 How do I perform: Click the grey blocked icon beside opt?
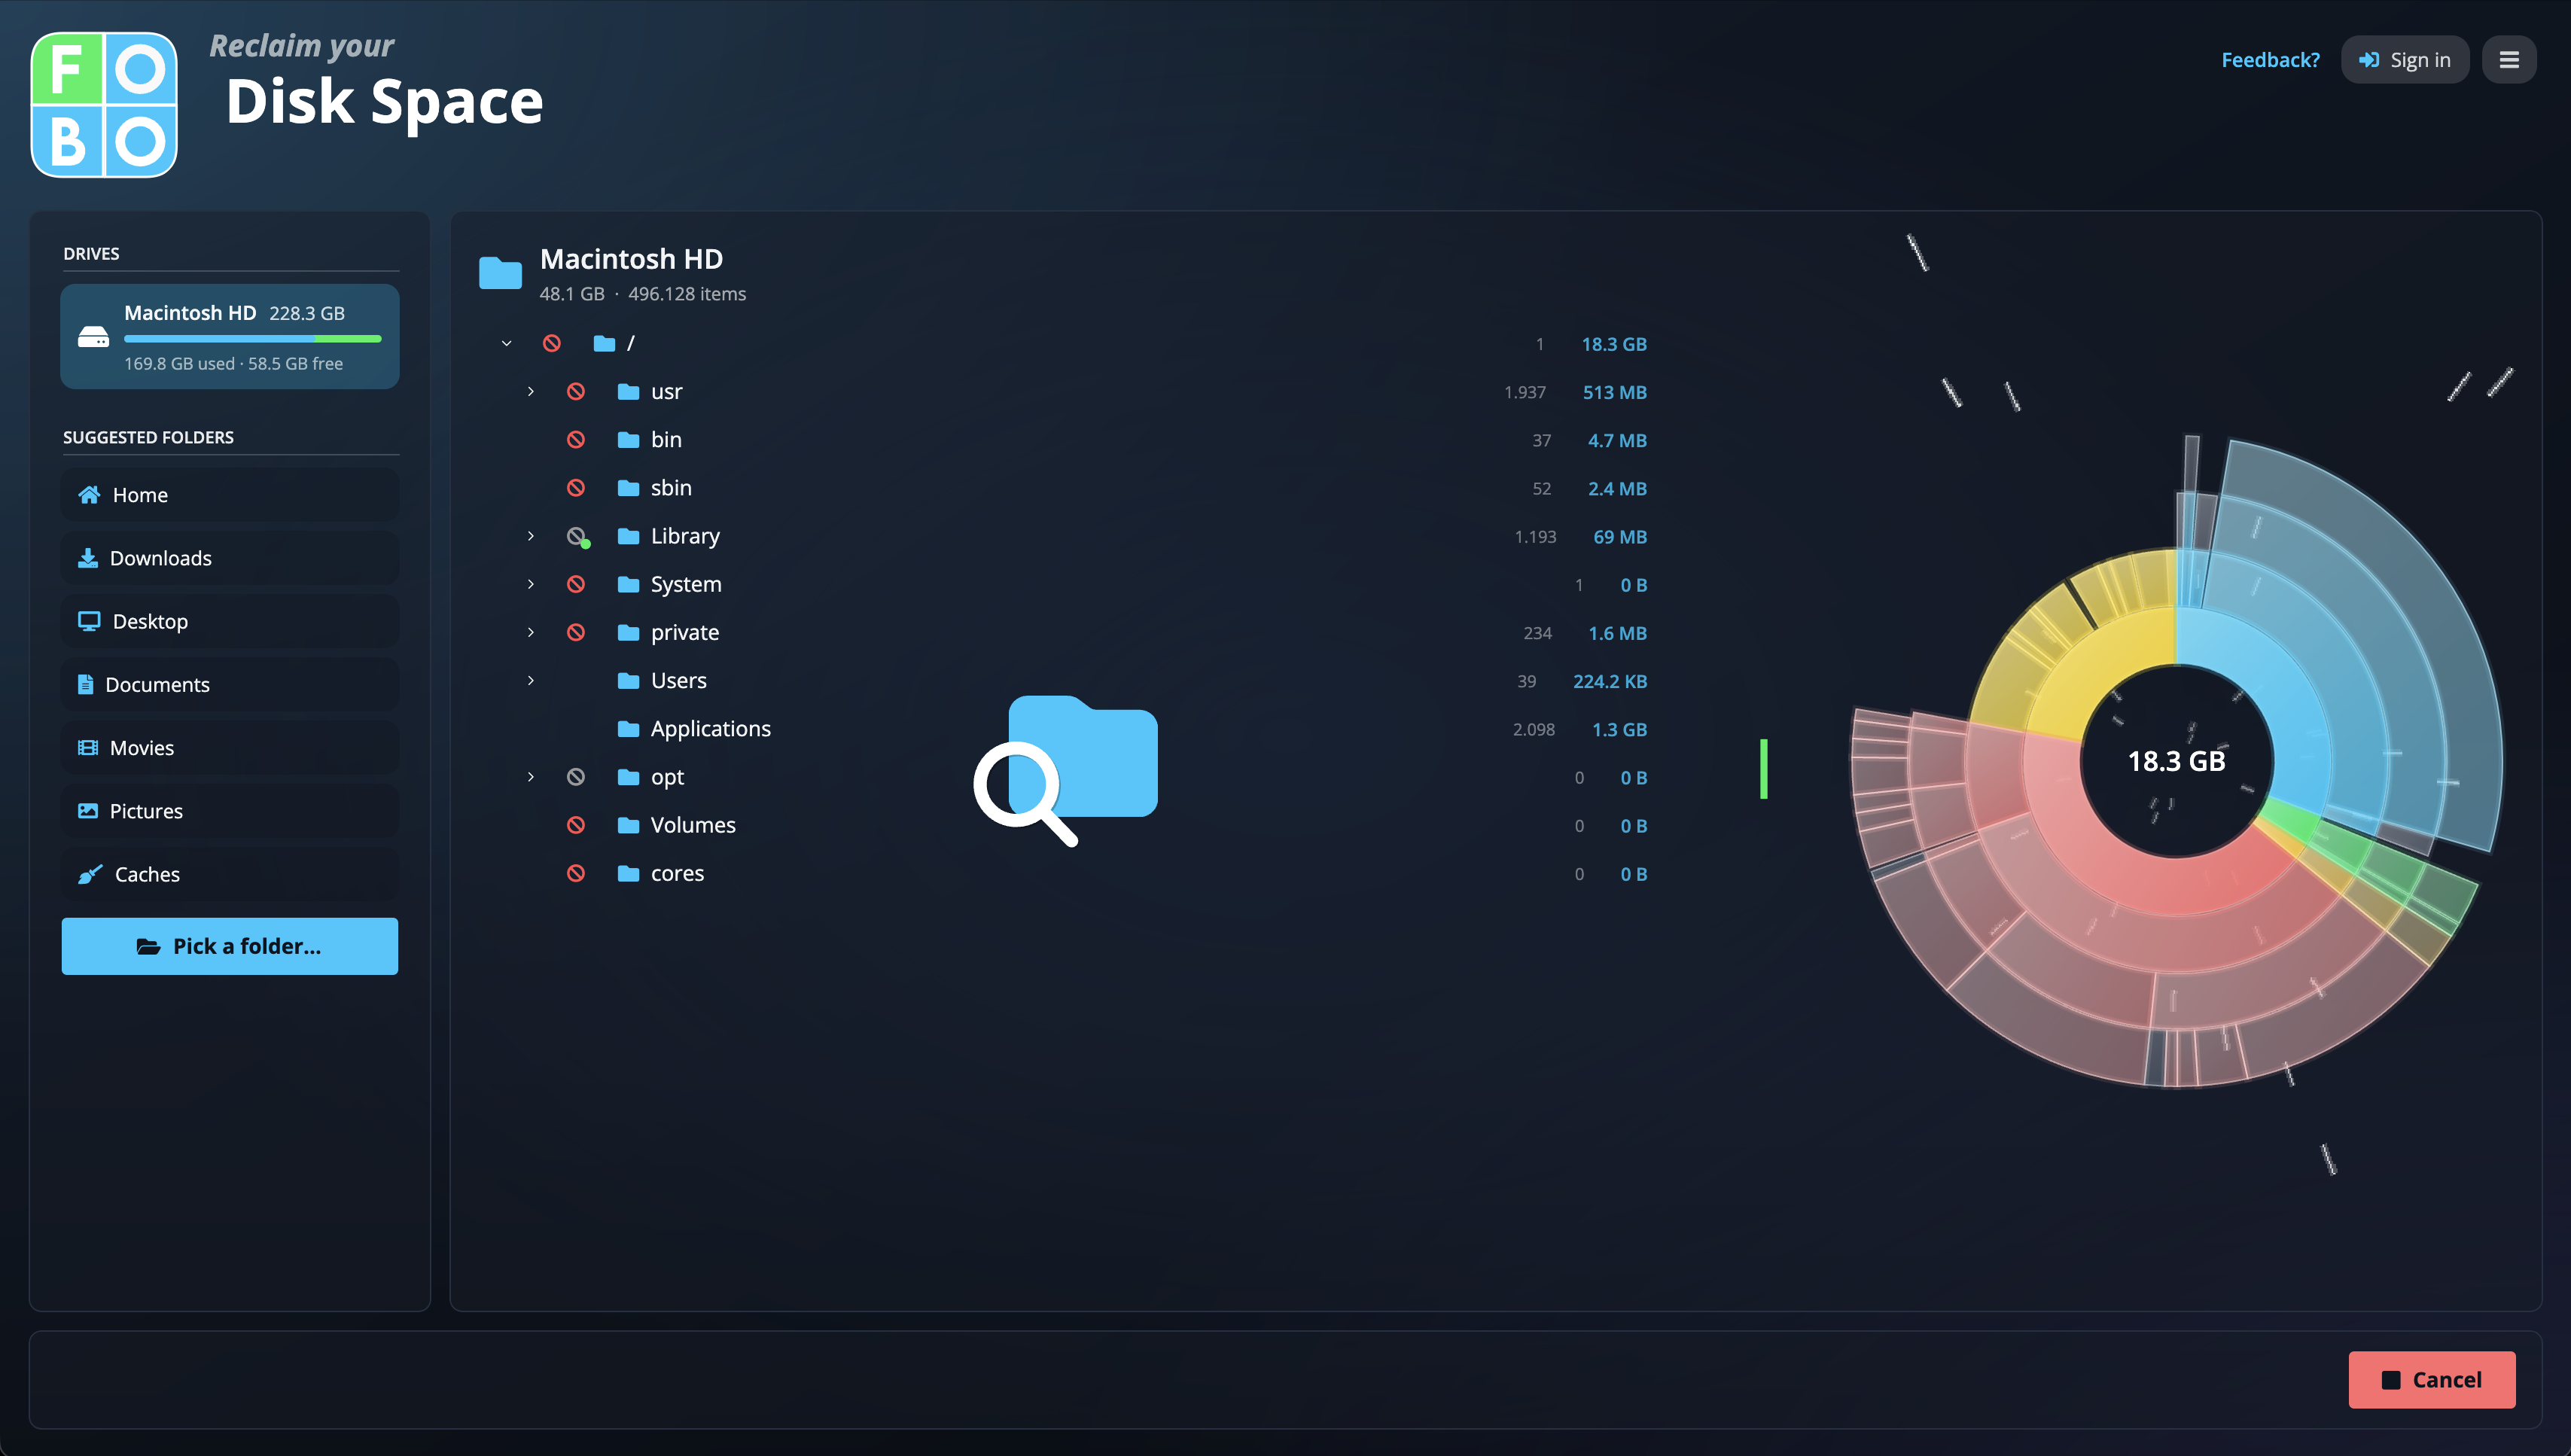(x=576, y=777)
